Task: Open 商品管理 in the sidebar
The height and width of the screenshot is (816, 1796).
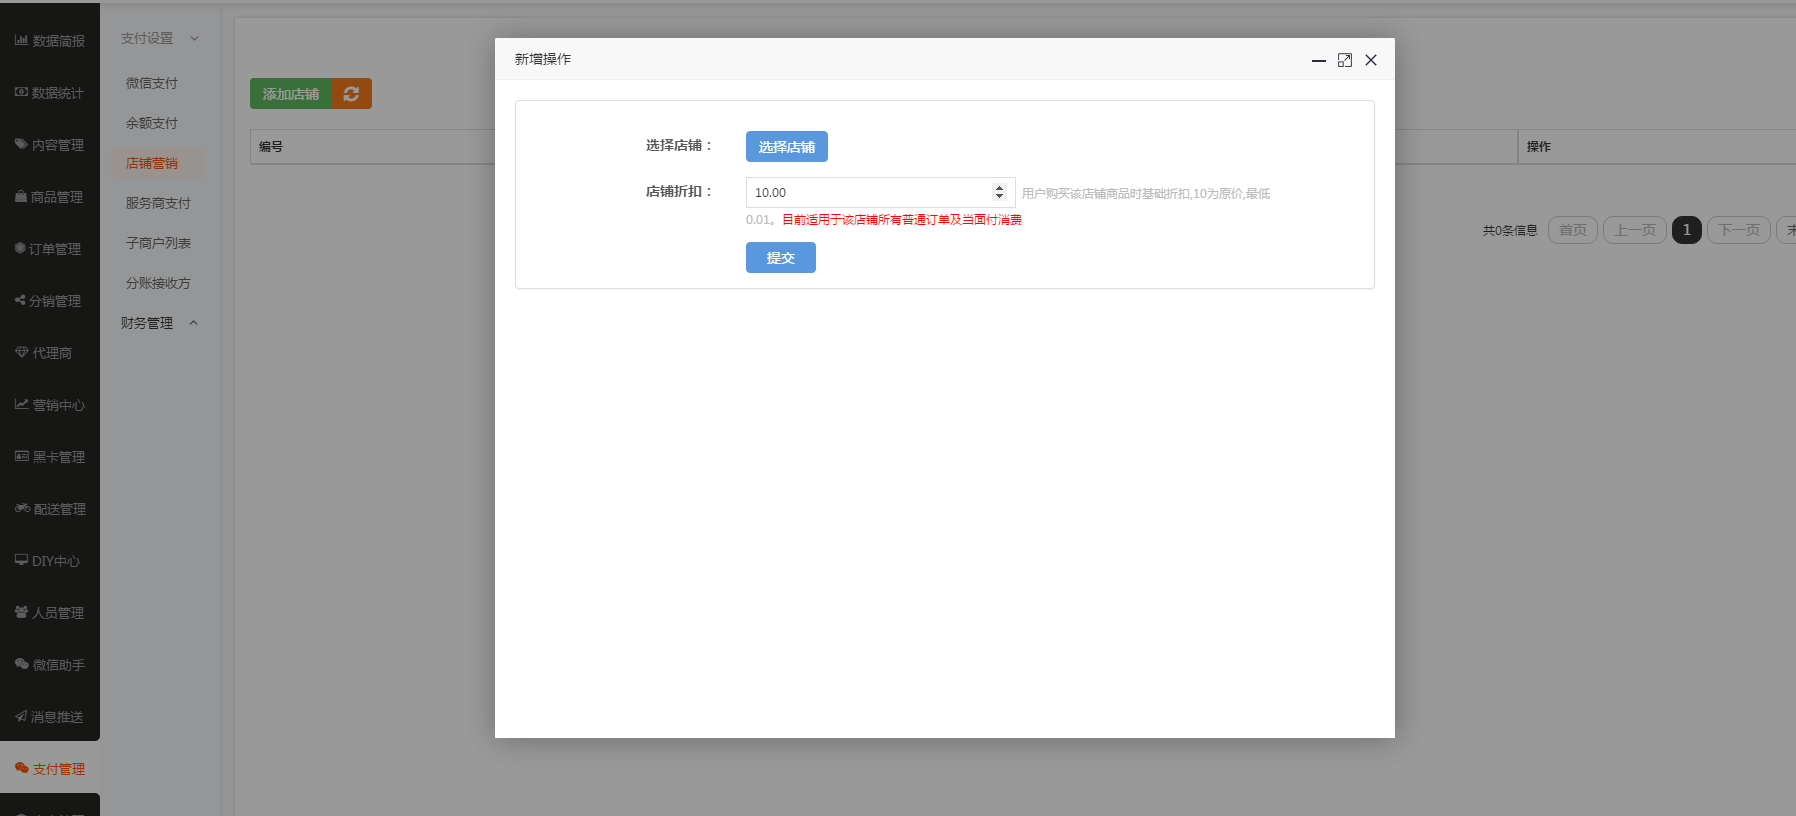Action: coord(50,197)
